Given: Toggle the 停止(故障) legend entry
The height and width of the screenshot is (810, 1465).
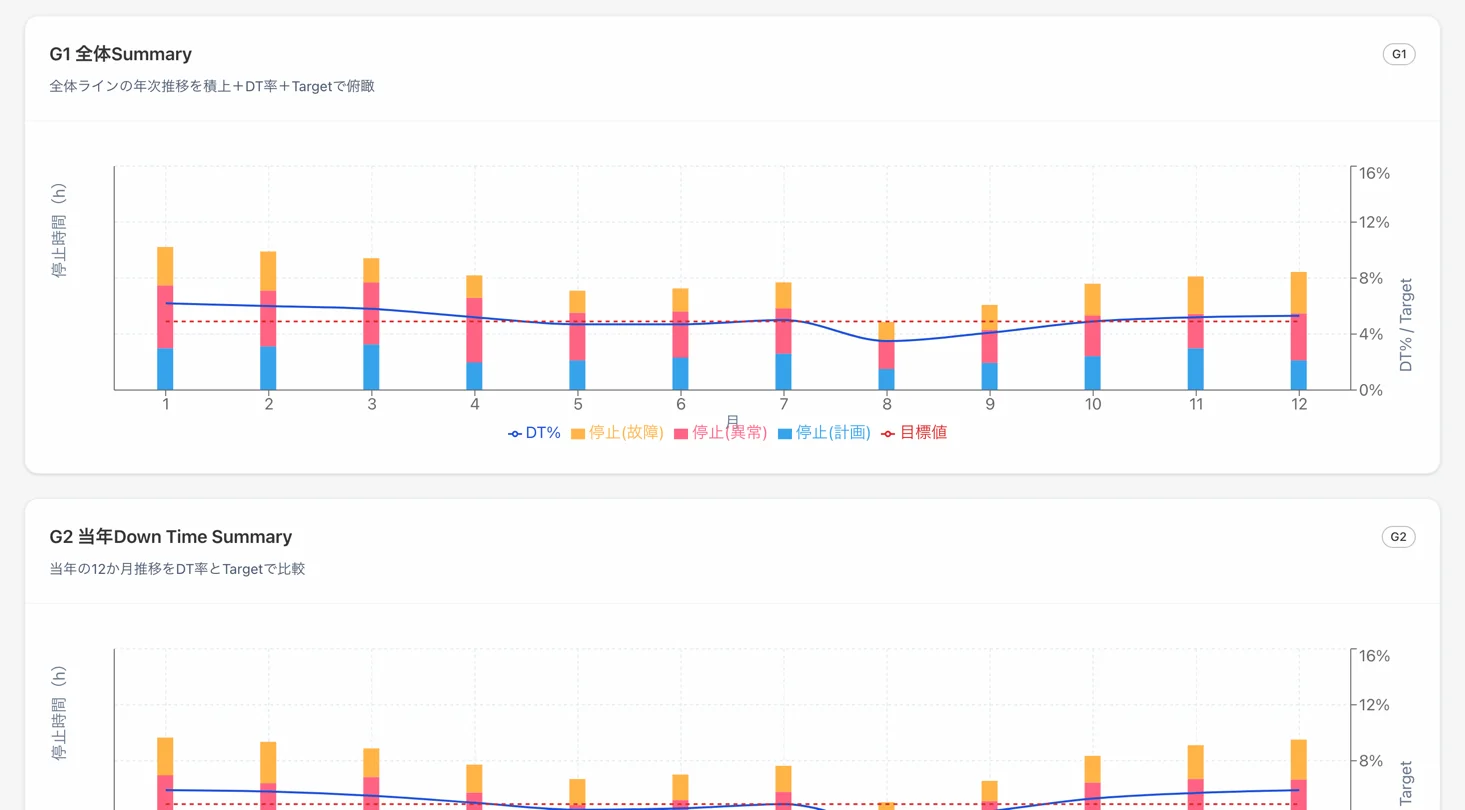Looking at the screenshot, I should tap(617, 433).
